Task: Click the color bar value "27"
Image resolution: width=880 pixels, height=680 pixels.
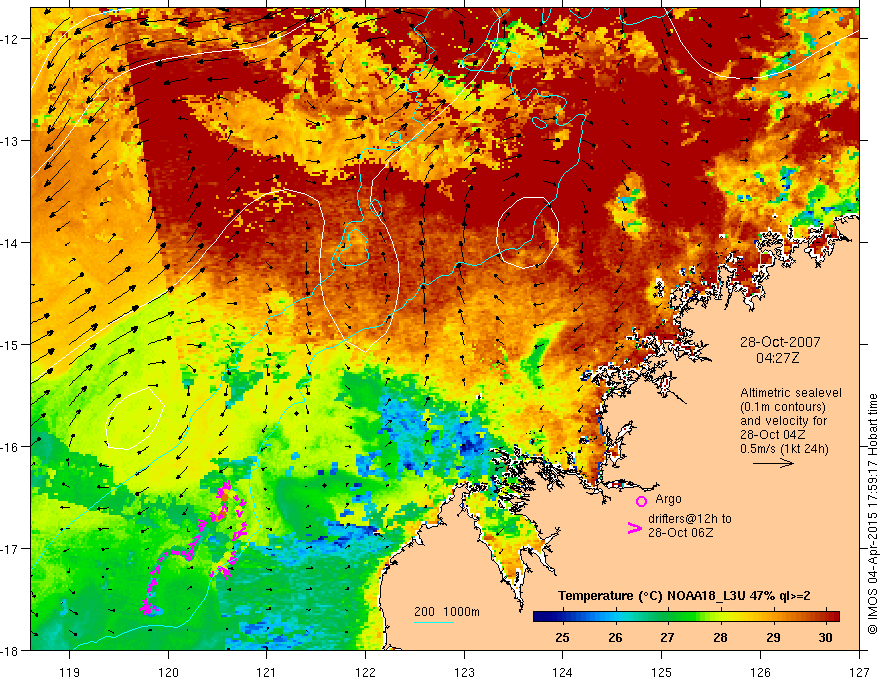Action: point(667,637)
